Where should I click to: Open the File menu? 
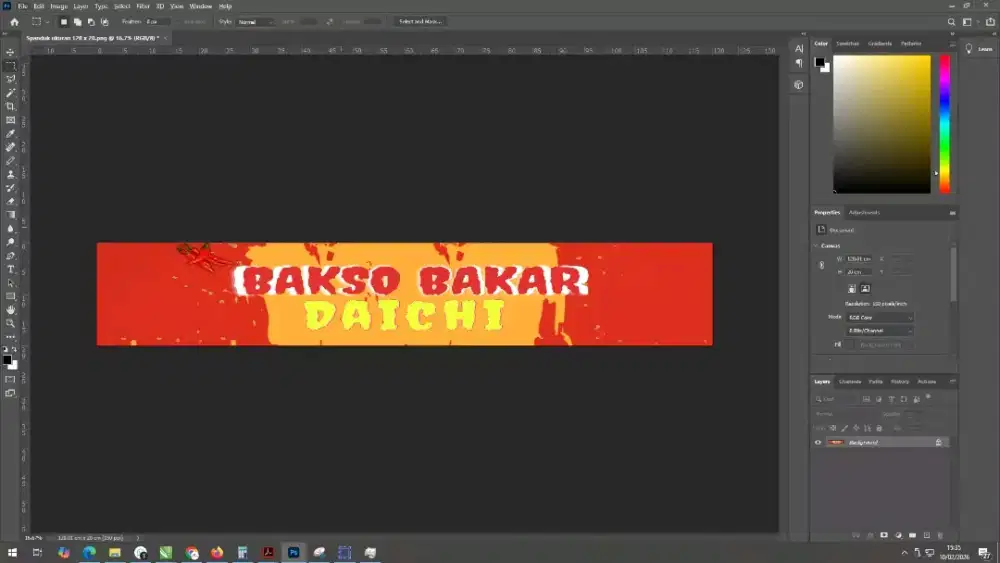click(x=22, y=6)
